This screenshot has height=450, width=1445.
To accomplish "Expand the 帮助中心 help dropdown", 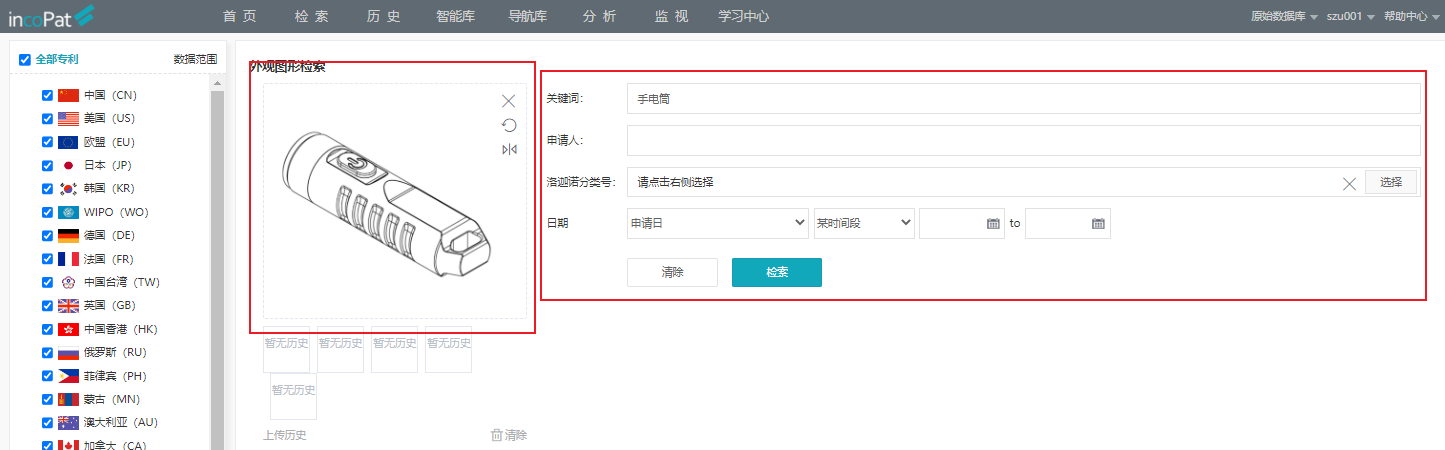I will (1411, 17).
